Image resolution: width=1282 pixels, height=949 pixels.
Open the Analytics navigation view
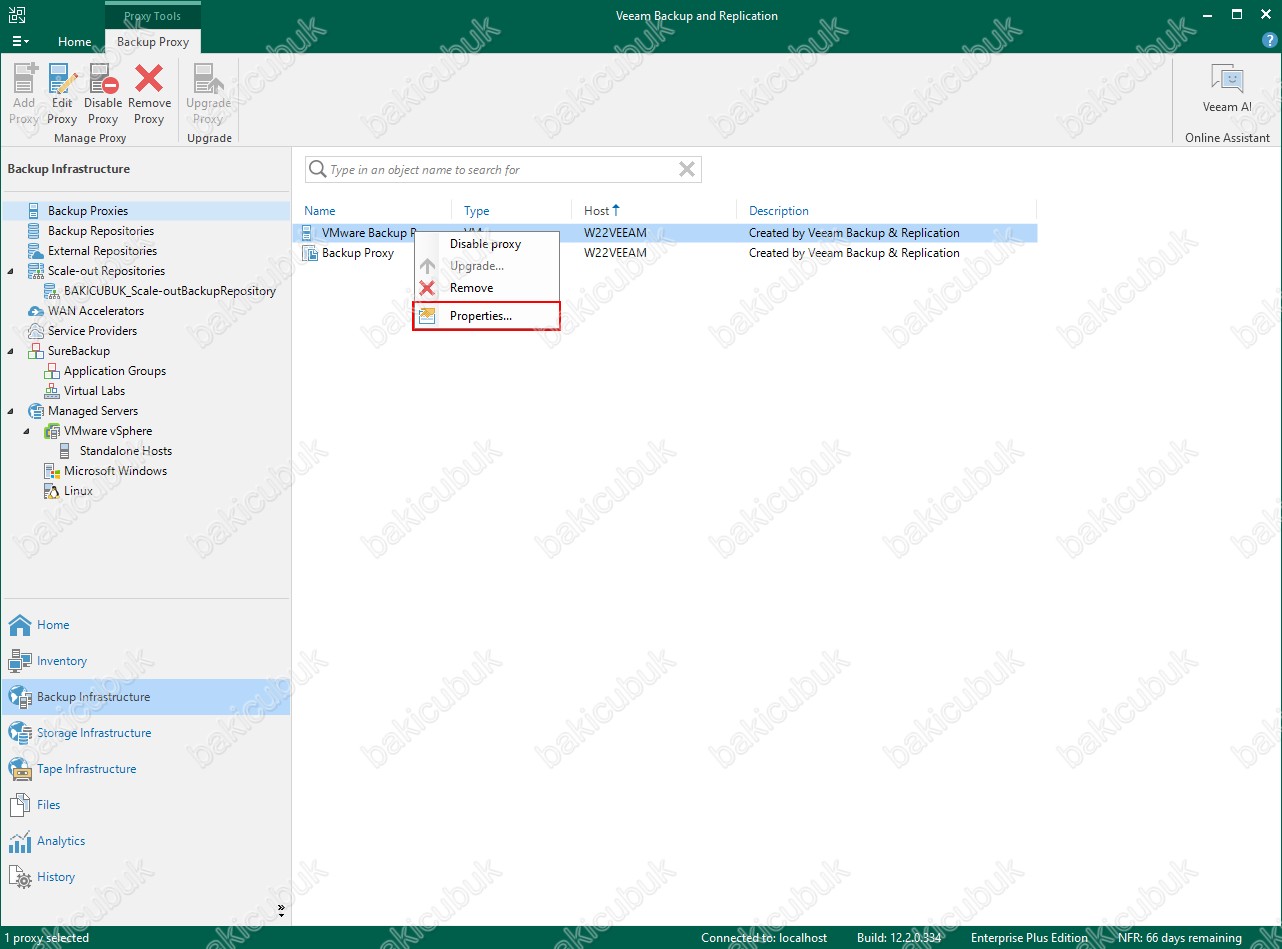coord(145,841)
